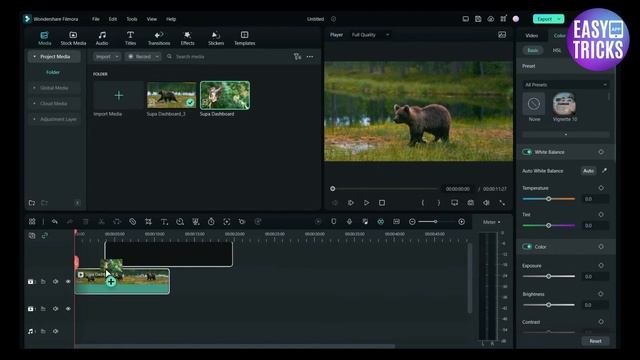The width and height of the screenshot is (640, 360).
Task: Click the Play button in the player
Action: [x=366, y=203]
